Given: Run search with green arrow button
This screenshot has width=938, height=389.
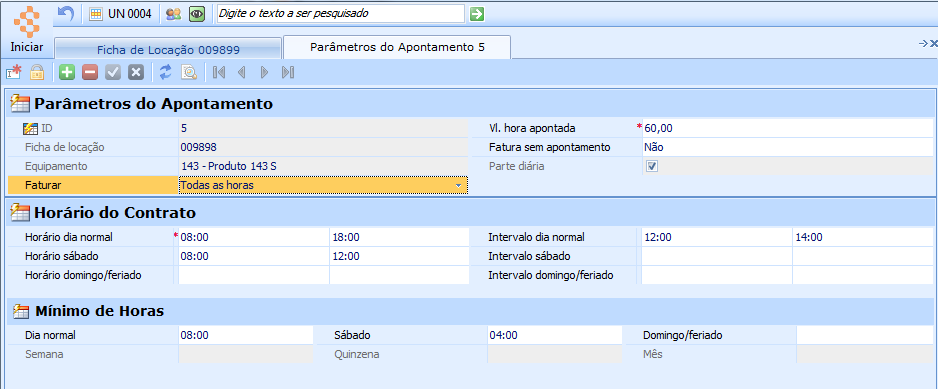Looking at the screenshot, I should click(x=477, y=14).
